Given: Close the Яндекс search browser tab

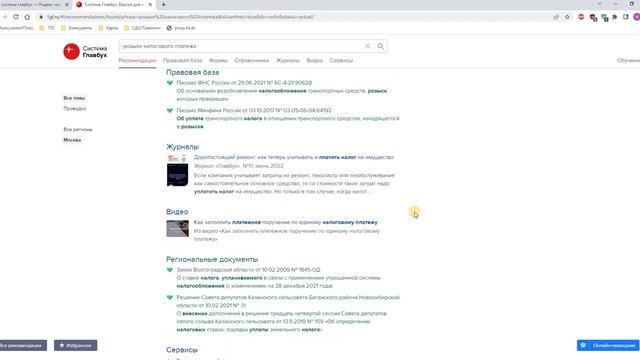Looking at the screenshot, I should pos(67,4).
